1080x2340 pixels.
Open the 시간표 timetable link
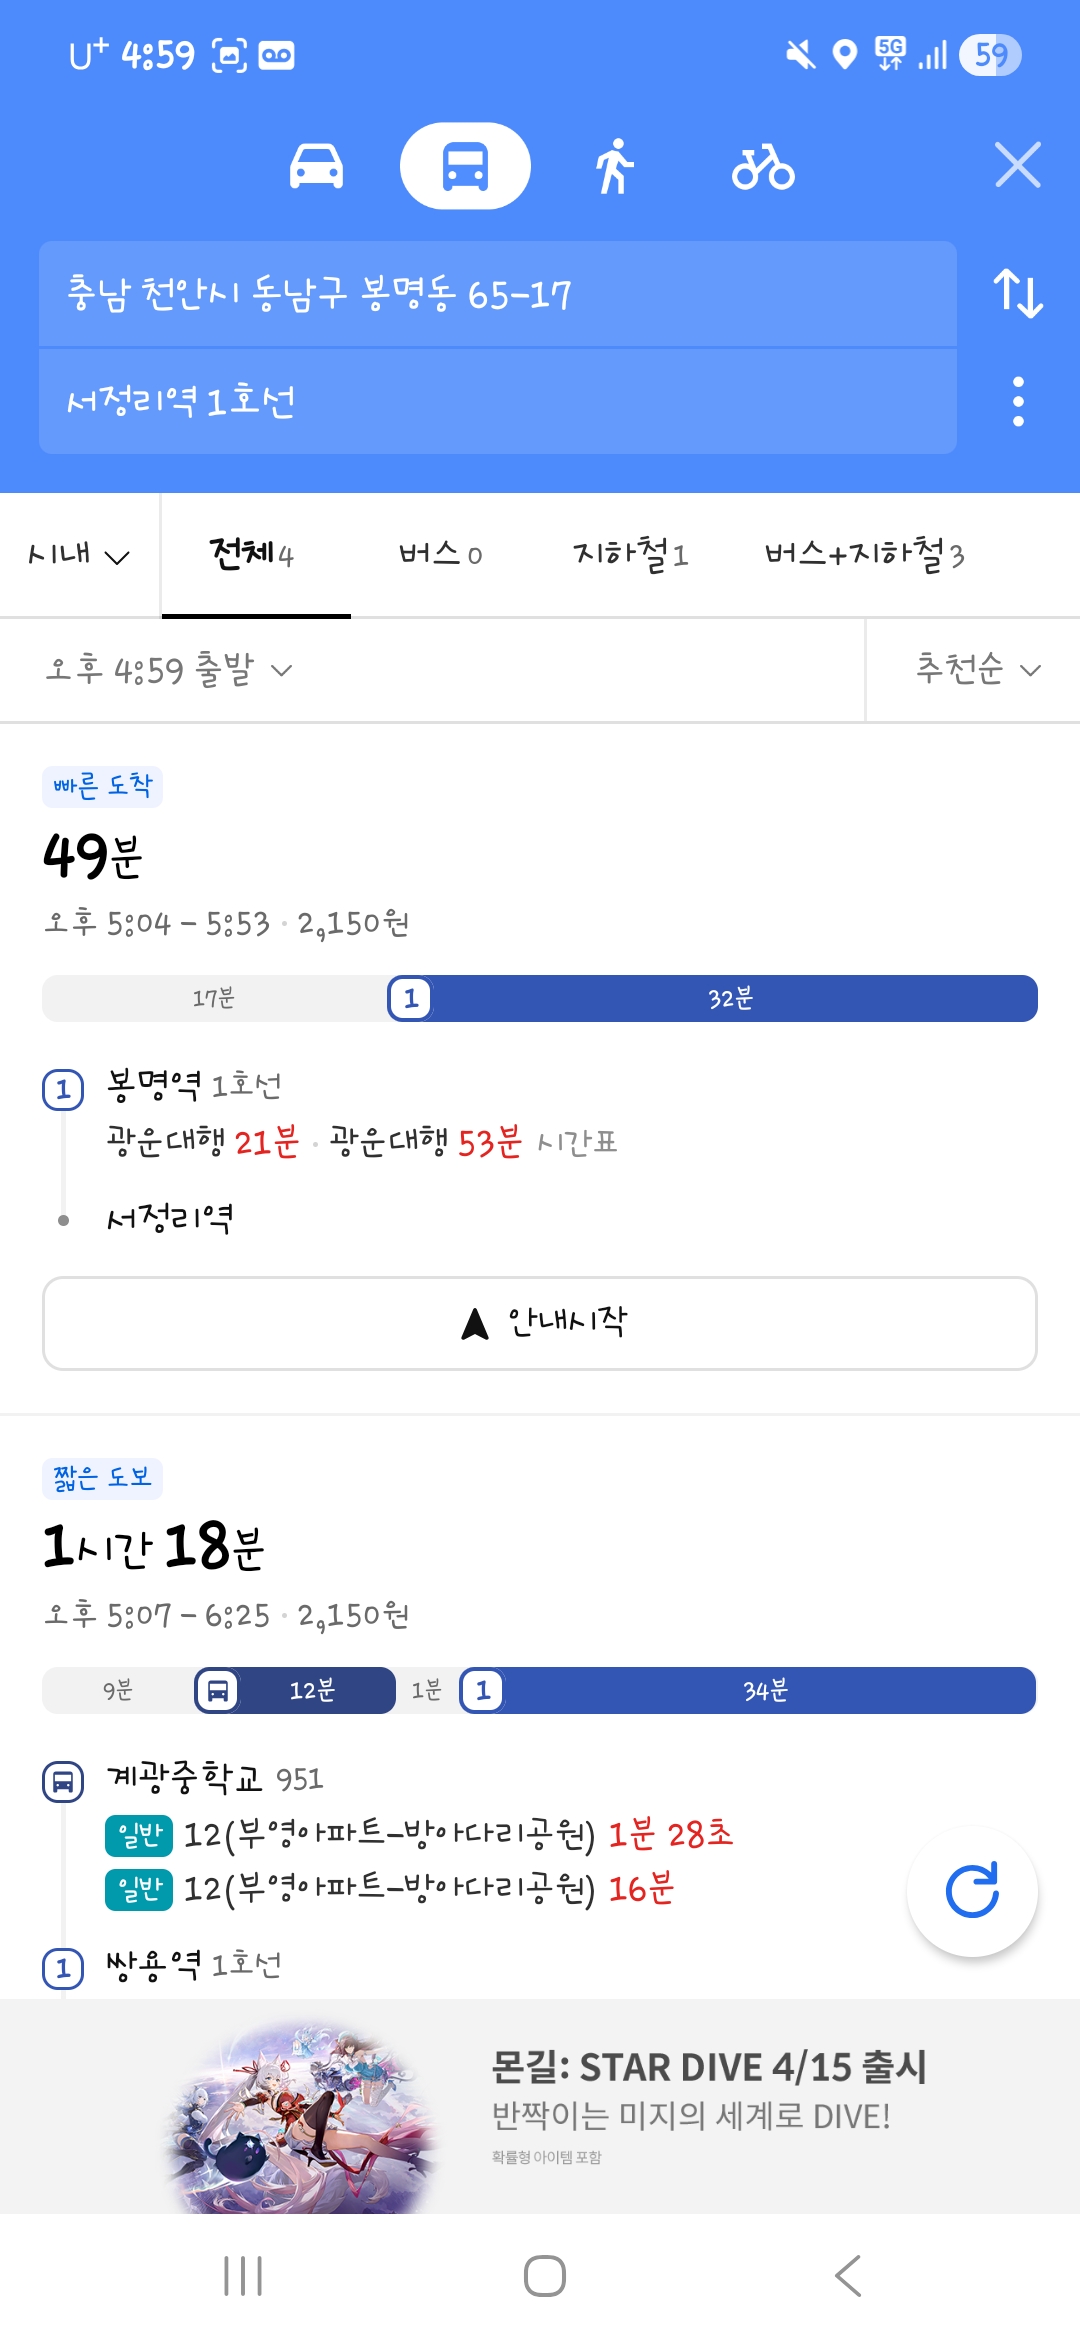point(577,1142)
